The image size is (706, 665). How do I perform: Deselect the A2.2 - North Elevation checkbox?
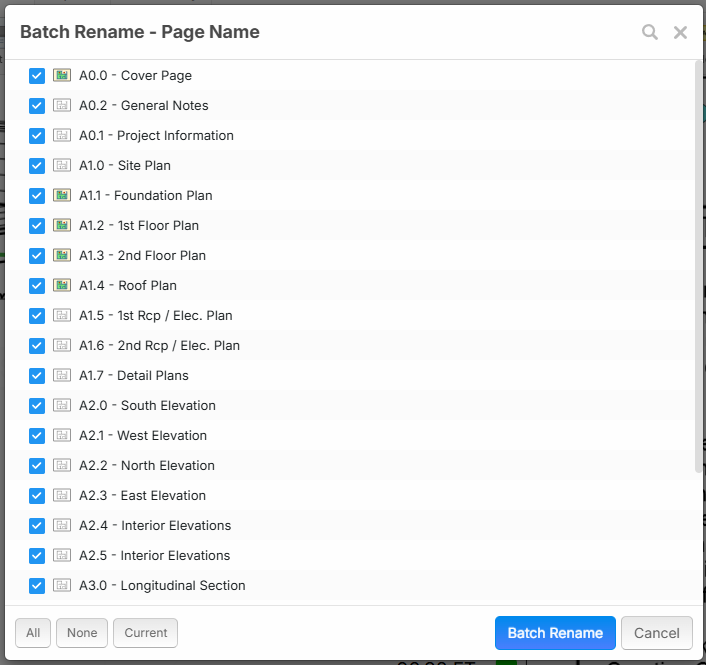tap(37, 466)
